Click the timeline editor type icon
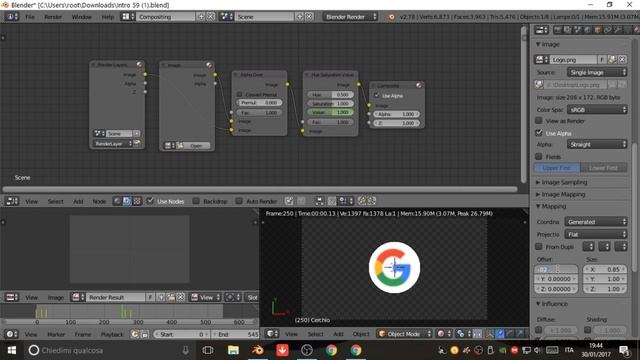Image resolution: width=640 pixels, height=360 pixels. (x=11, y=334)
